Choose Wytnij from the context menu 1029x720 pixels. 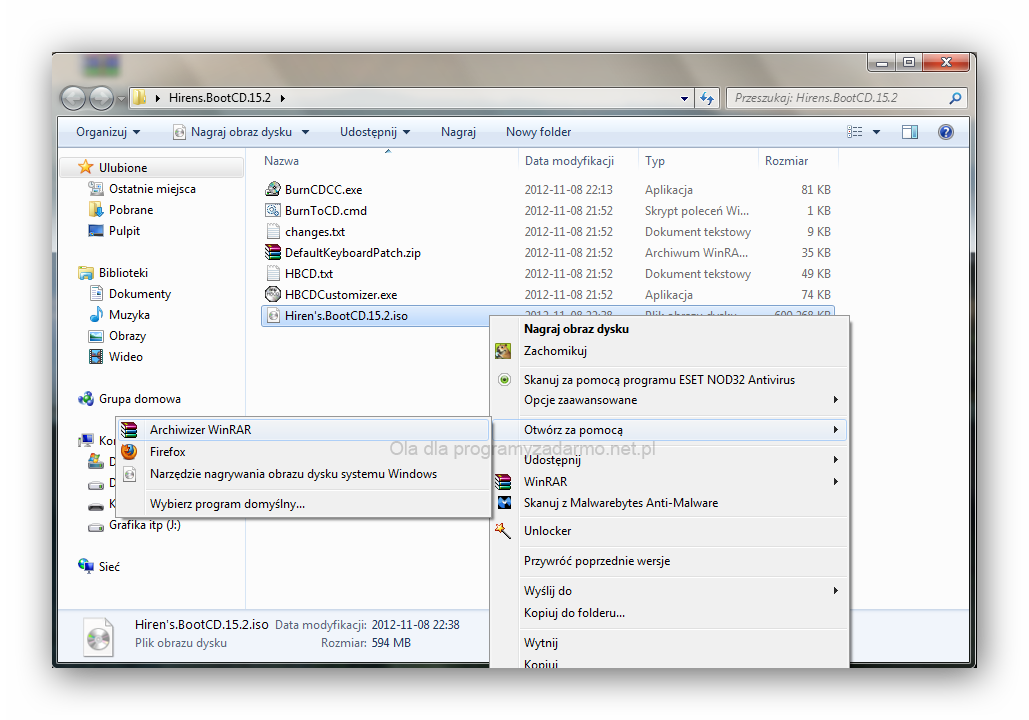(669, 643)
